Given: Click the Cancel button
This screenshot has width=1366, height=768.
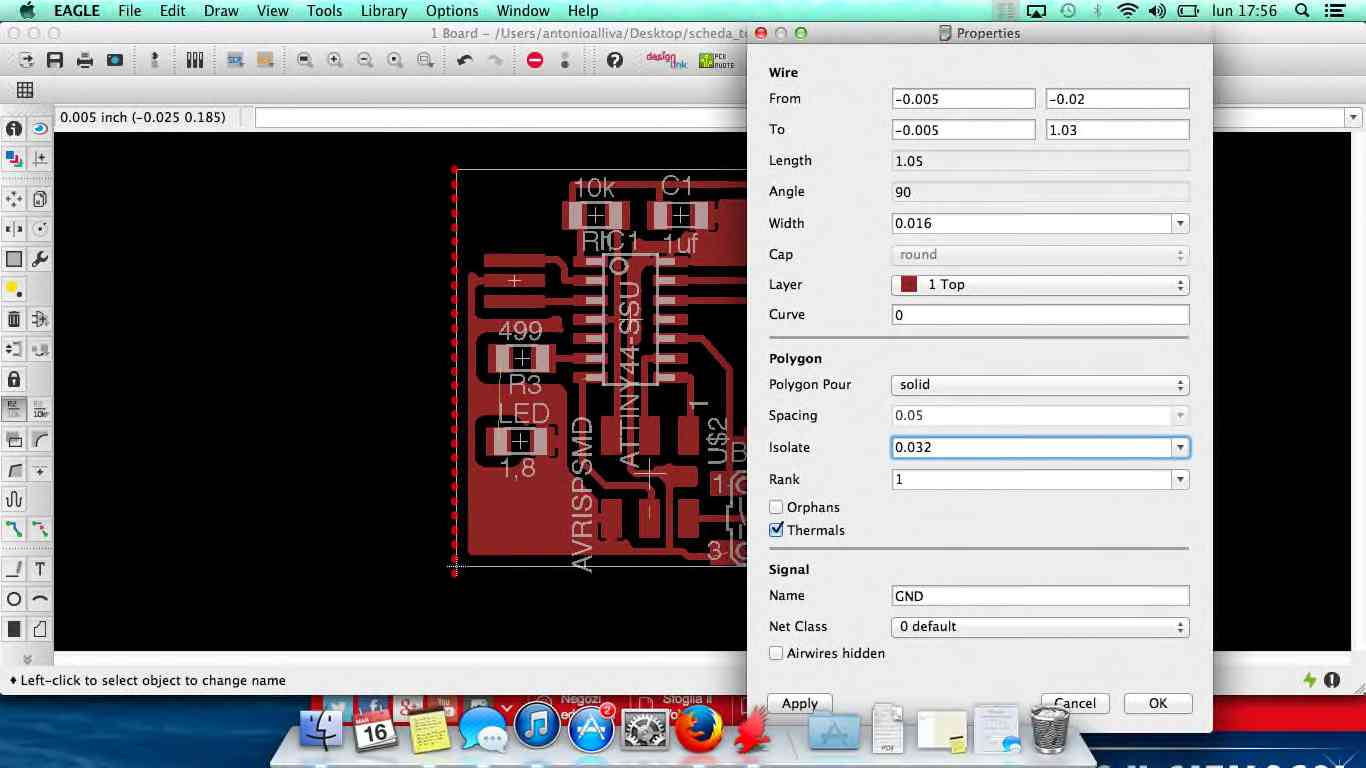Looking at the screenshot, I should [1076, 703].
